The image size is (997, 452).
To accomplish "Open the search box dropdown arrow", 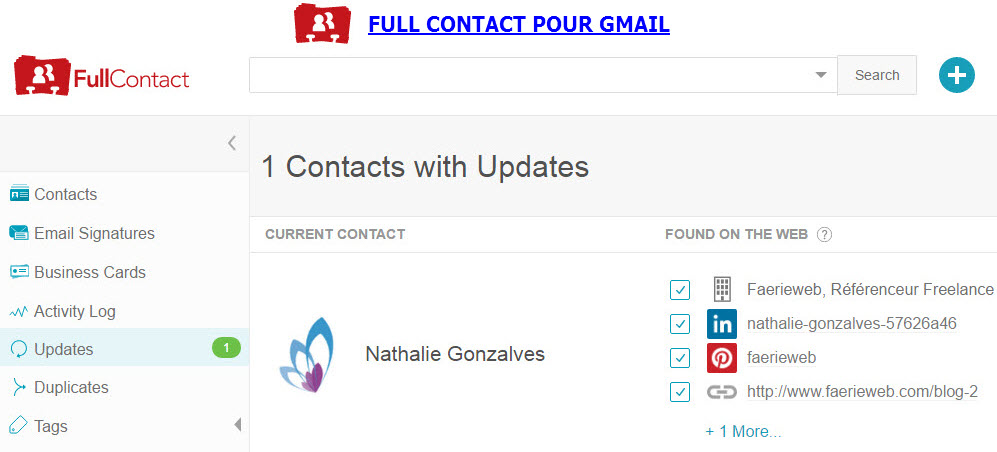I will [821, 75].
